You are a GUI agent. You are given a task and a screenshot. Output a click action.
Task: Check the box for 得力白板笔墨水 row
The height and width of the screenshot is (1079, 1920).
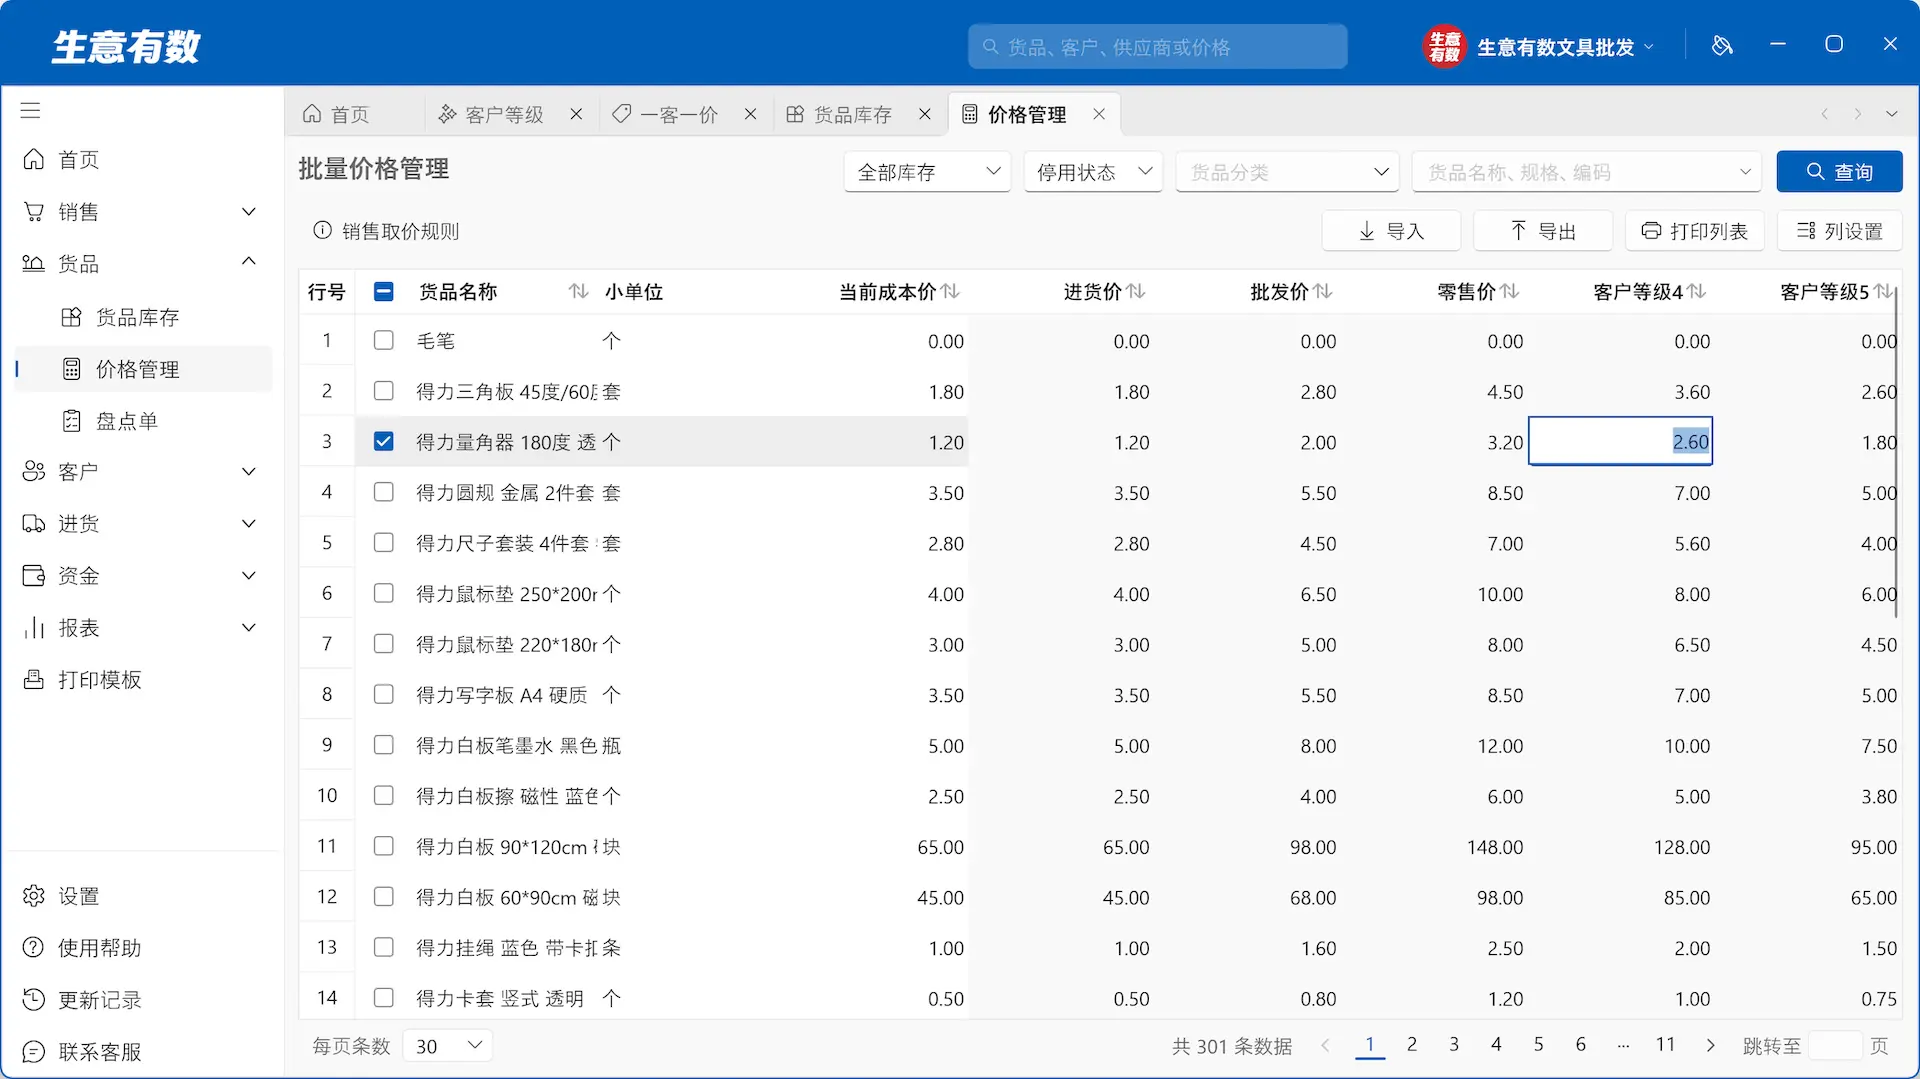click(383, 745)
